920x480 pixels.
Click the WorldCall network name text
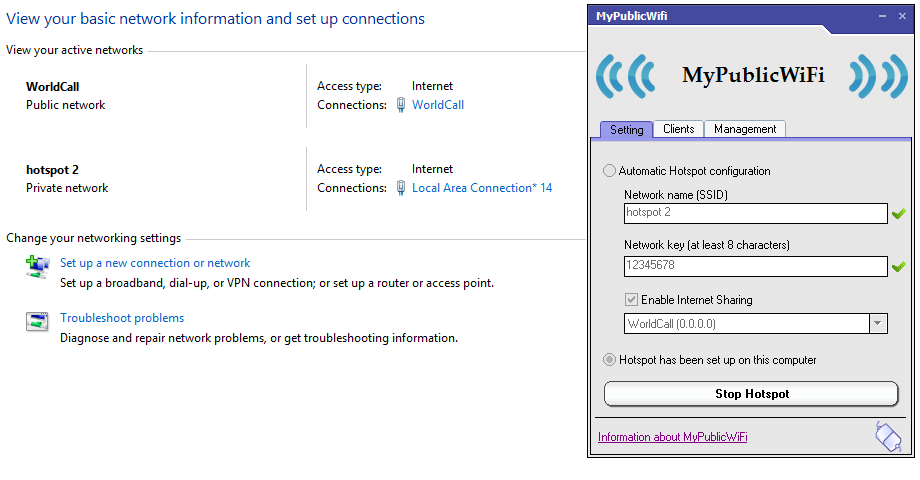[52, 87]
